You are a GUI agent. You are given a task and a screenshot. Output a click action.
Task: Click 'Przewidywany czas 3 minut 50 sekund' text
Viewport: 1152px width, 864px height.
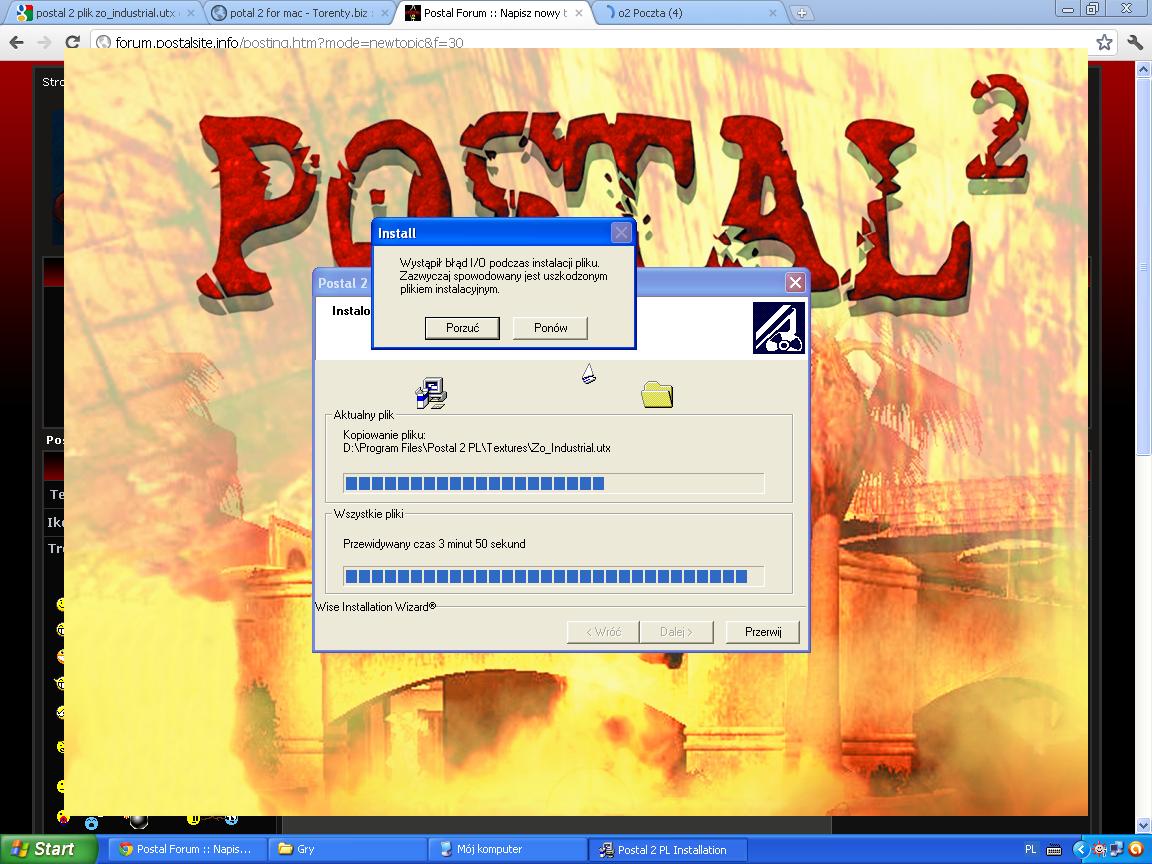(434, 544)
